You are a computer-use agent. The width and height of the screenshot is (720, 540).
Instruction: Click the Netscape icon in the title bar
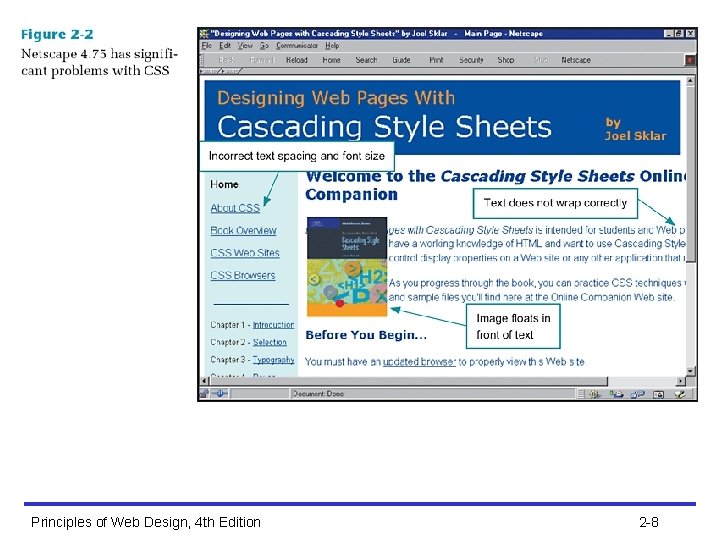(x=204, y=34)
